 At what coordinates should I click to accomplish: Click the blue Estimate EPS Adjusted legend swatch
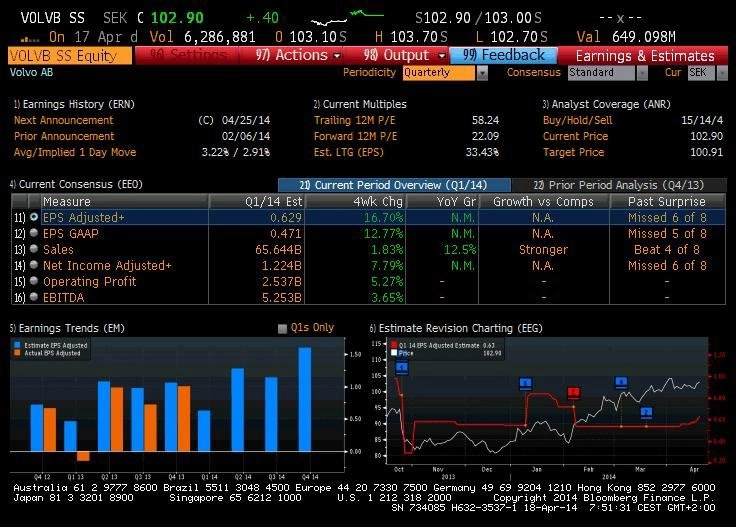click(x=17, y=345)
